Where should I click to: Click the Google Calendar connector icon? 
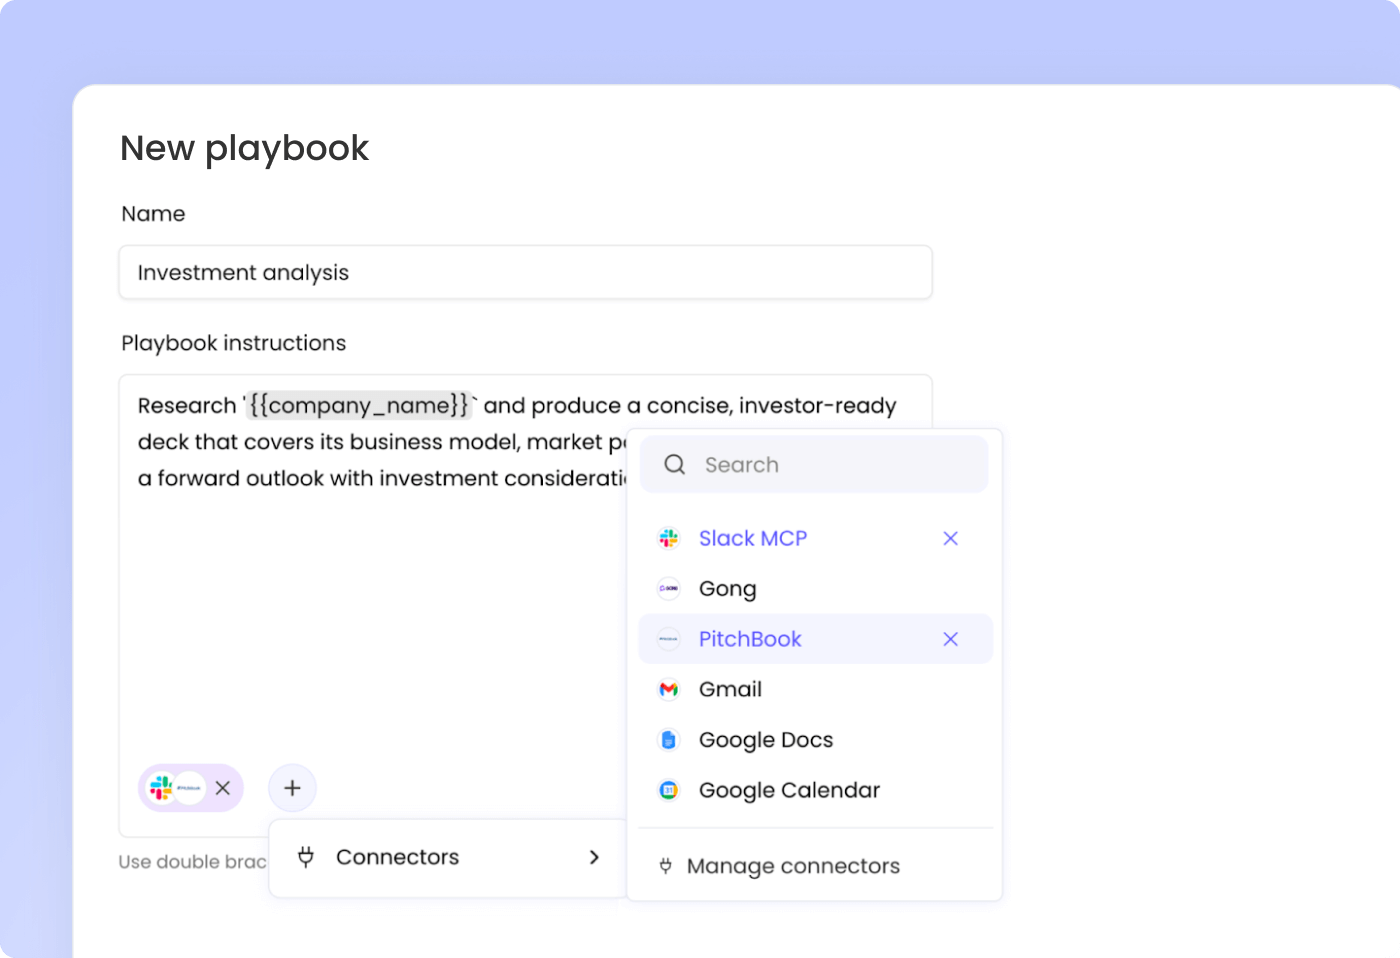coord(669,790)
